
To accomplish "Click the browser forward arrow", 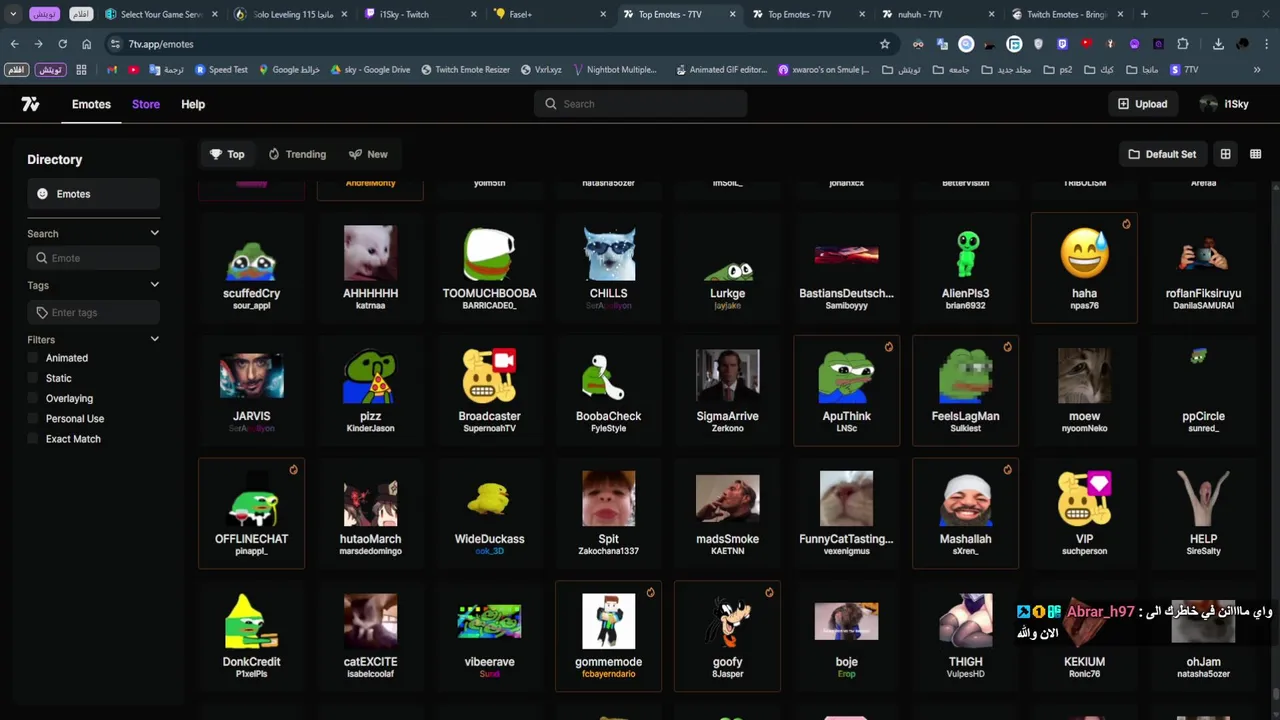I will (x=38, y=44).
